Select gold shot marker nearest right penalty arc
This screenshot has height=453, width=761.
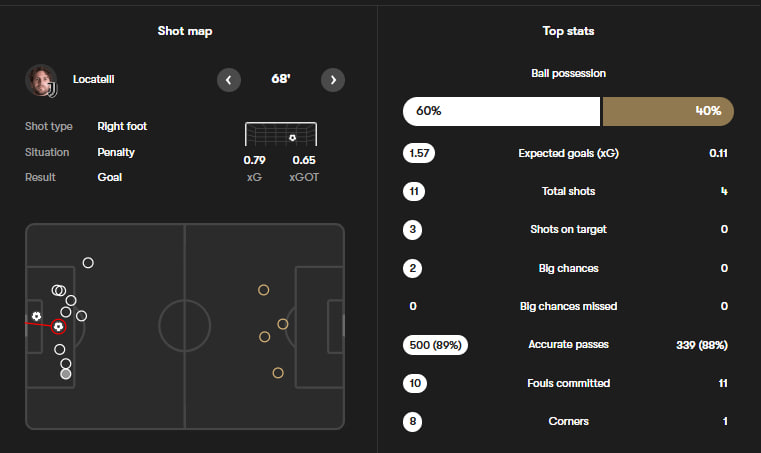pos(283,324)
